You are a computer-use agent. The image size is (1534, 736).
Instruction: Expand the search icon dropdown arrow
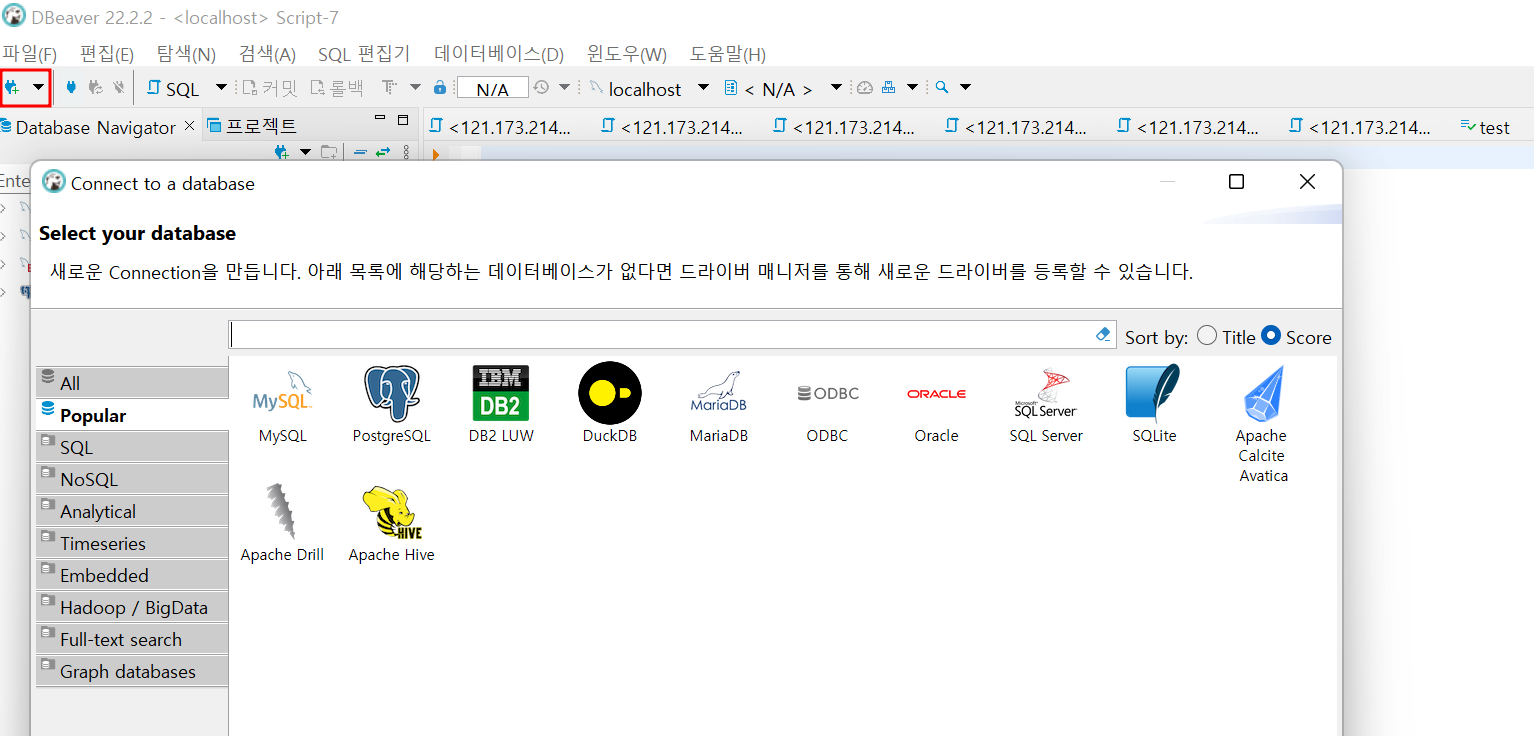pyautogui.click(x=965, y=88)
